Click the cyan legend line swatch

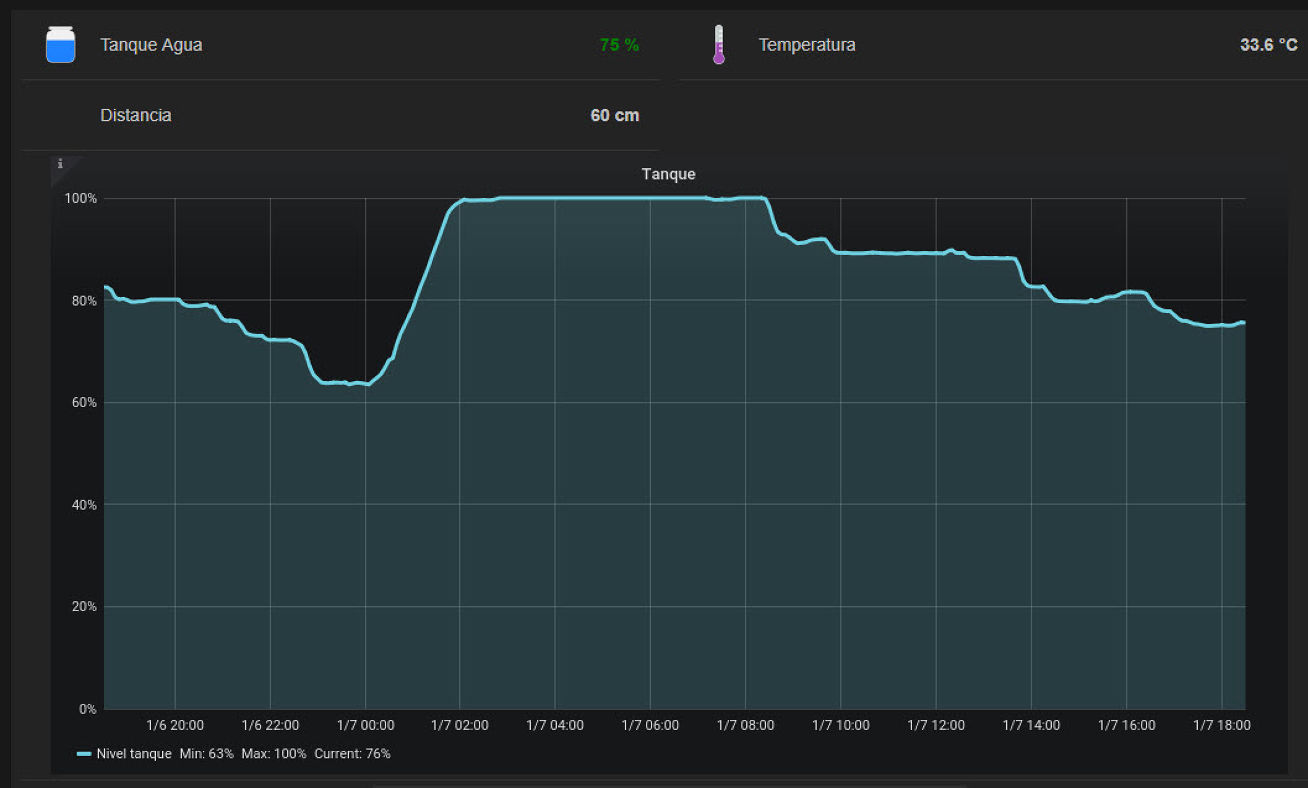point(84,753)
